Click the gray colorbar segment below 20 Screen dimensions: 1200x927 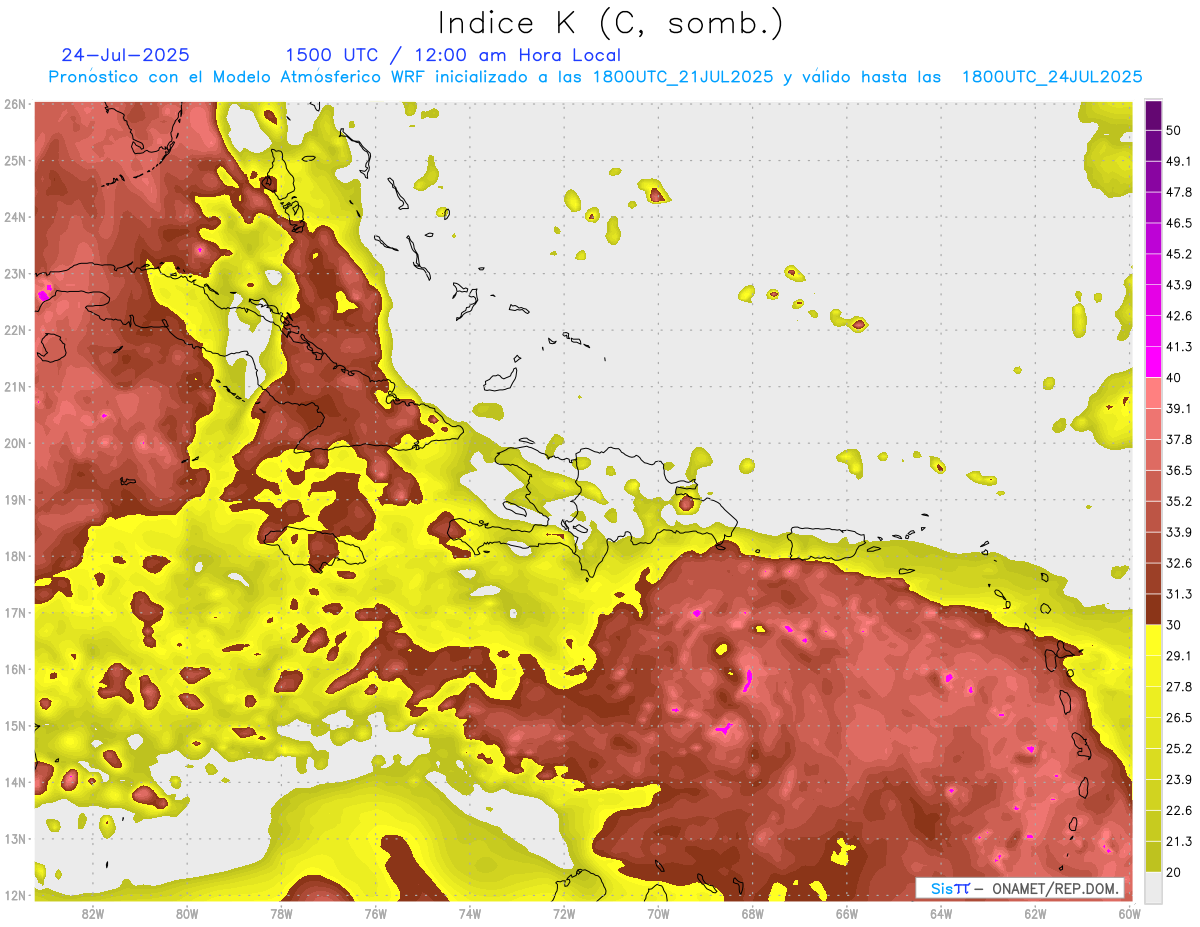(1153, 886)
